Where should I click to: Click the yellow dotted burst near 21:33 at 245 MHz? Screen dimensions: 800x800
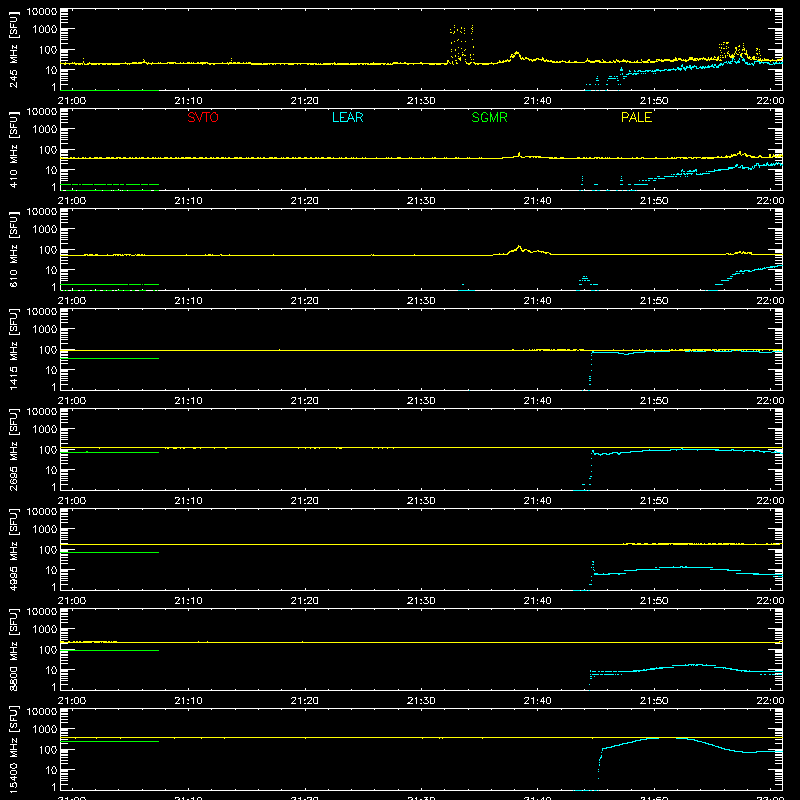tap(462, 43)
